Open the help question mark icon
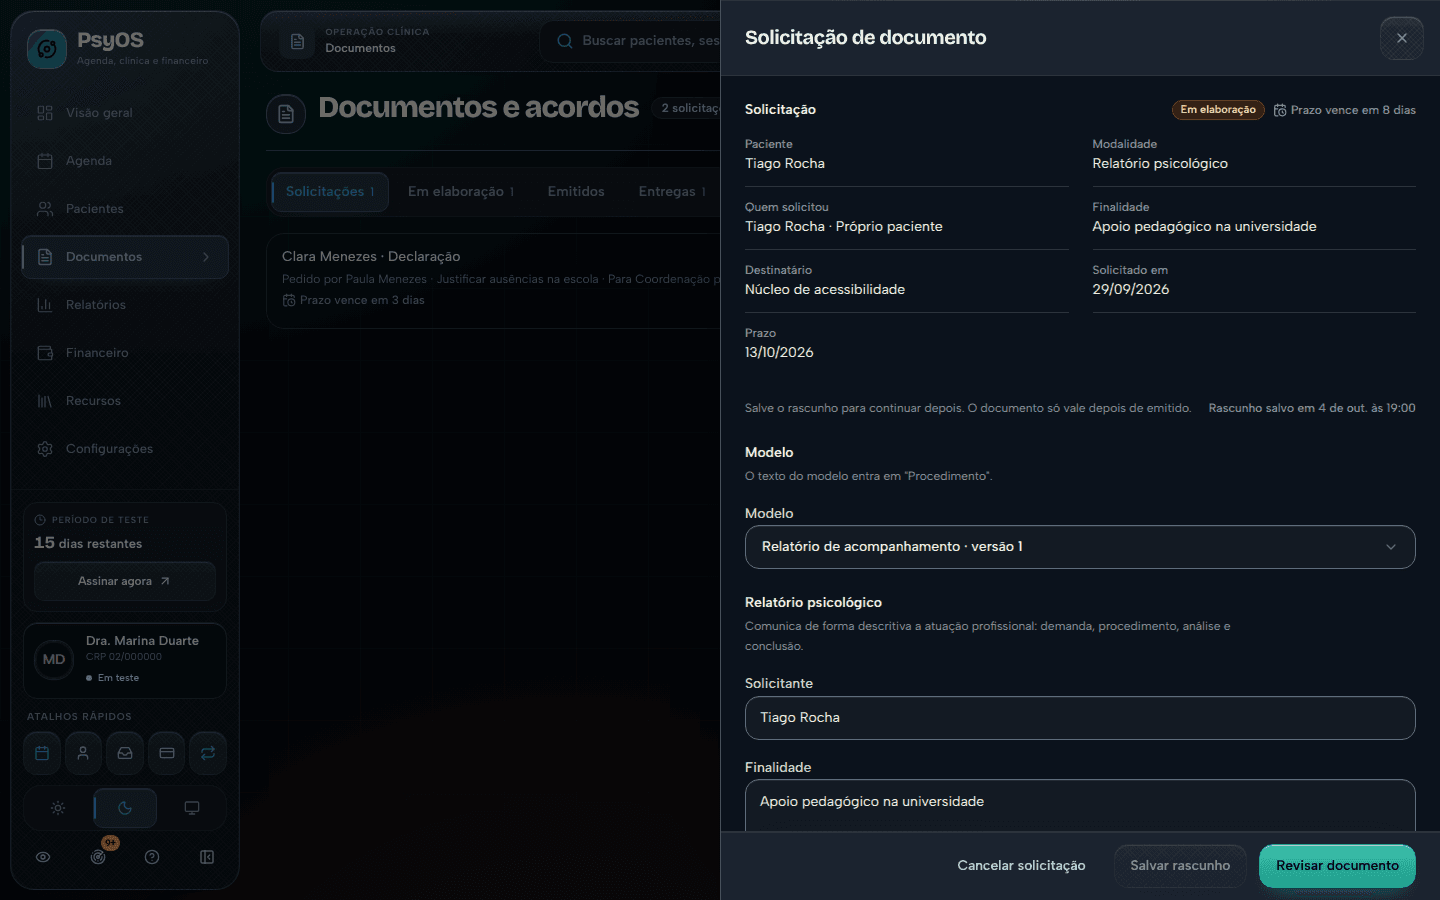This screenshot has width=1440, height=900. click(x=152, y=857)
